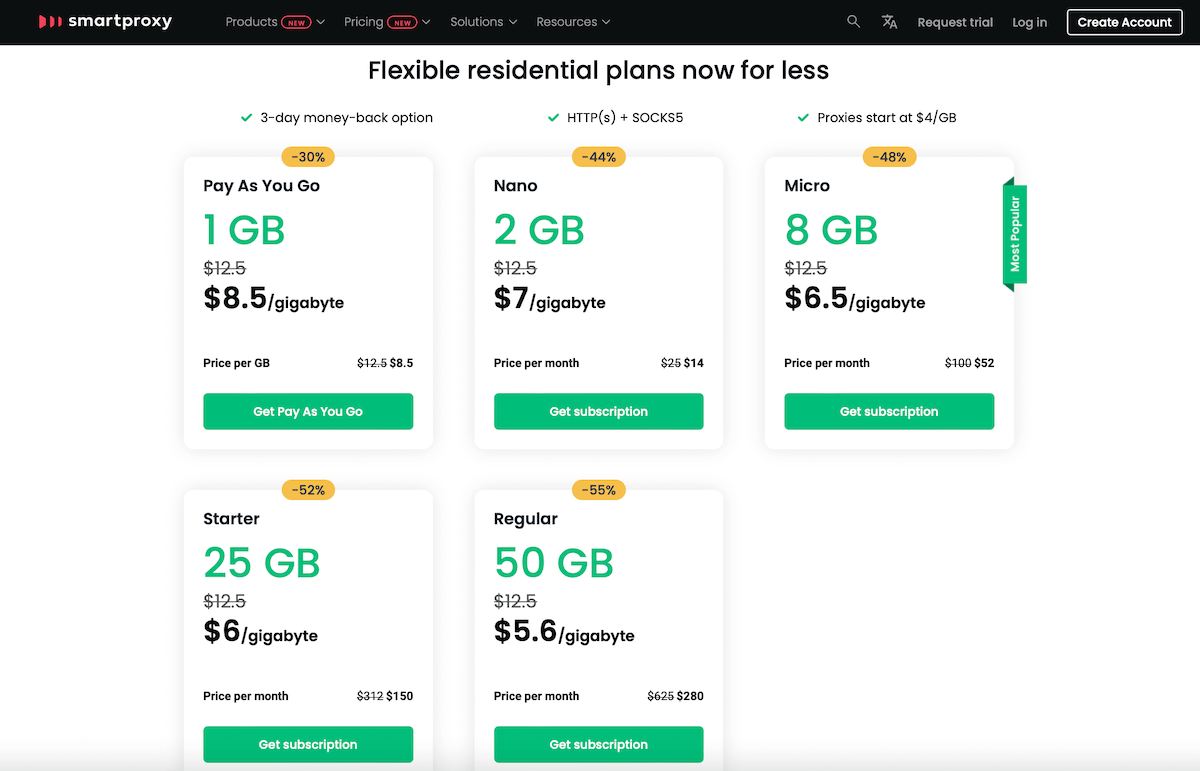Click the $14 monthly price
1200x771 pixels.
point(694,363)
